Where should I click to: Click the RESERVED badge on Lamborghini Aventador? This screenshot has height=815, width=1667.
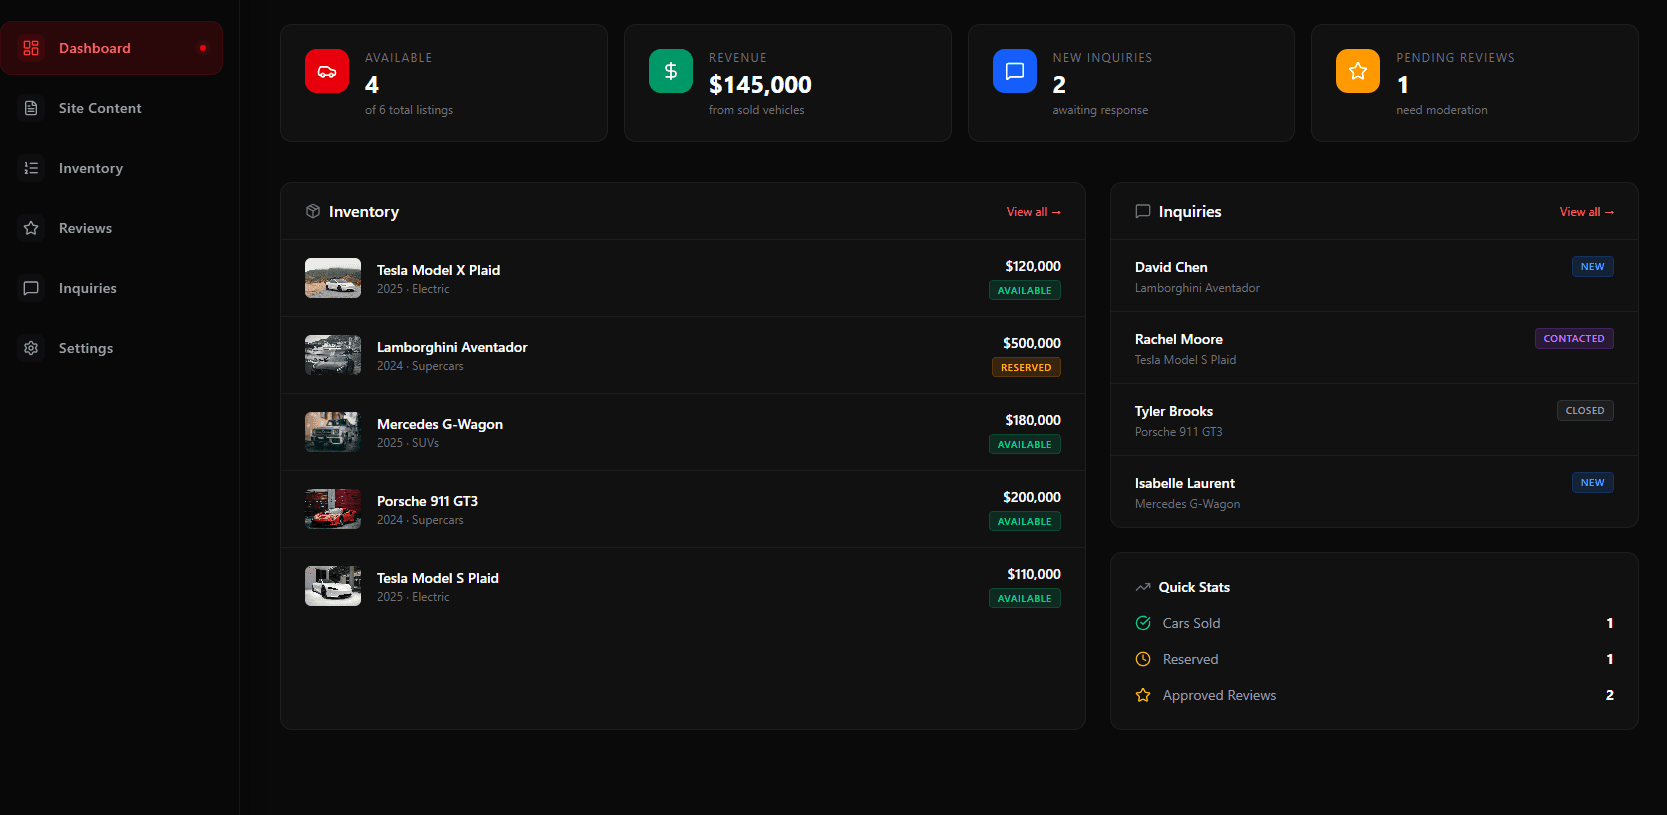[x=1026, y=367]
